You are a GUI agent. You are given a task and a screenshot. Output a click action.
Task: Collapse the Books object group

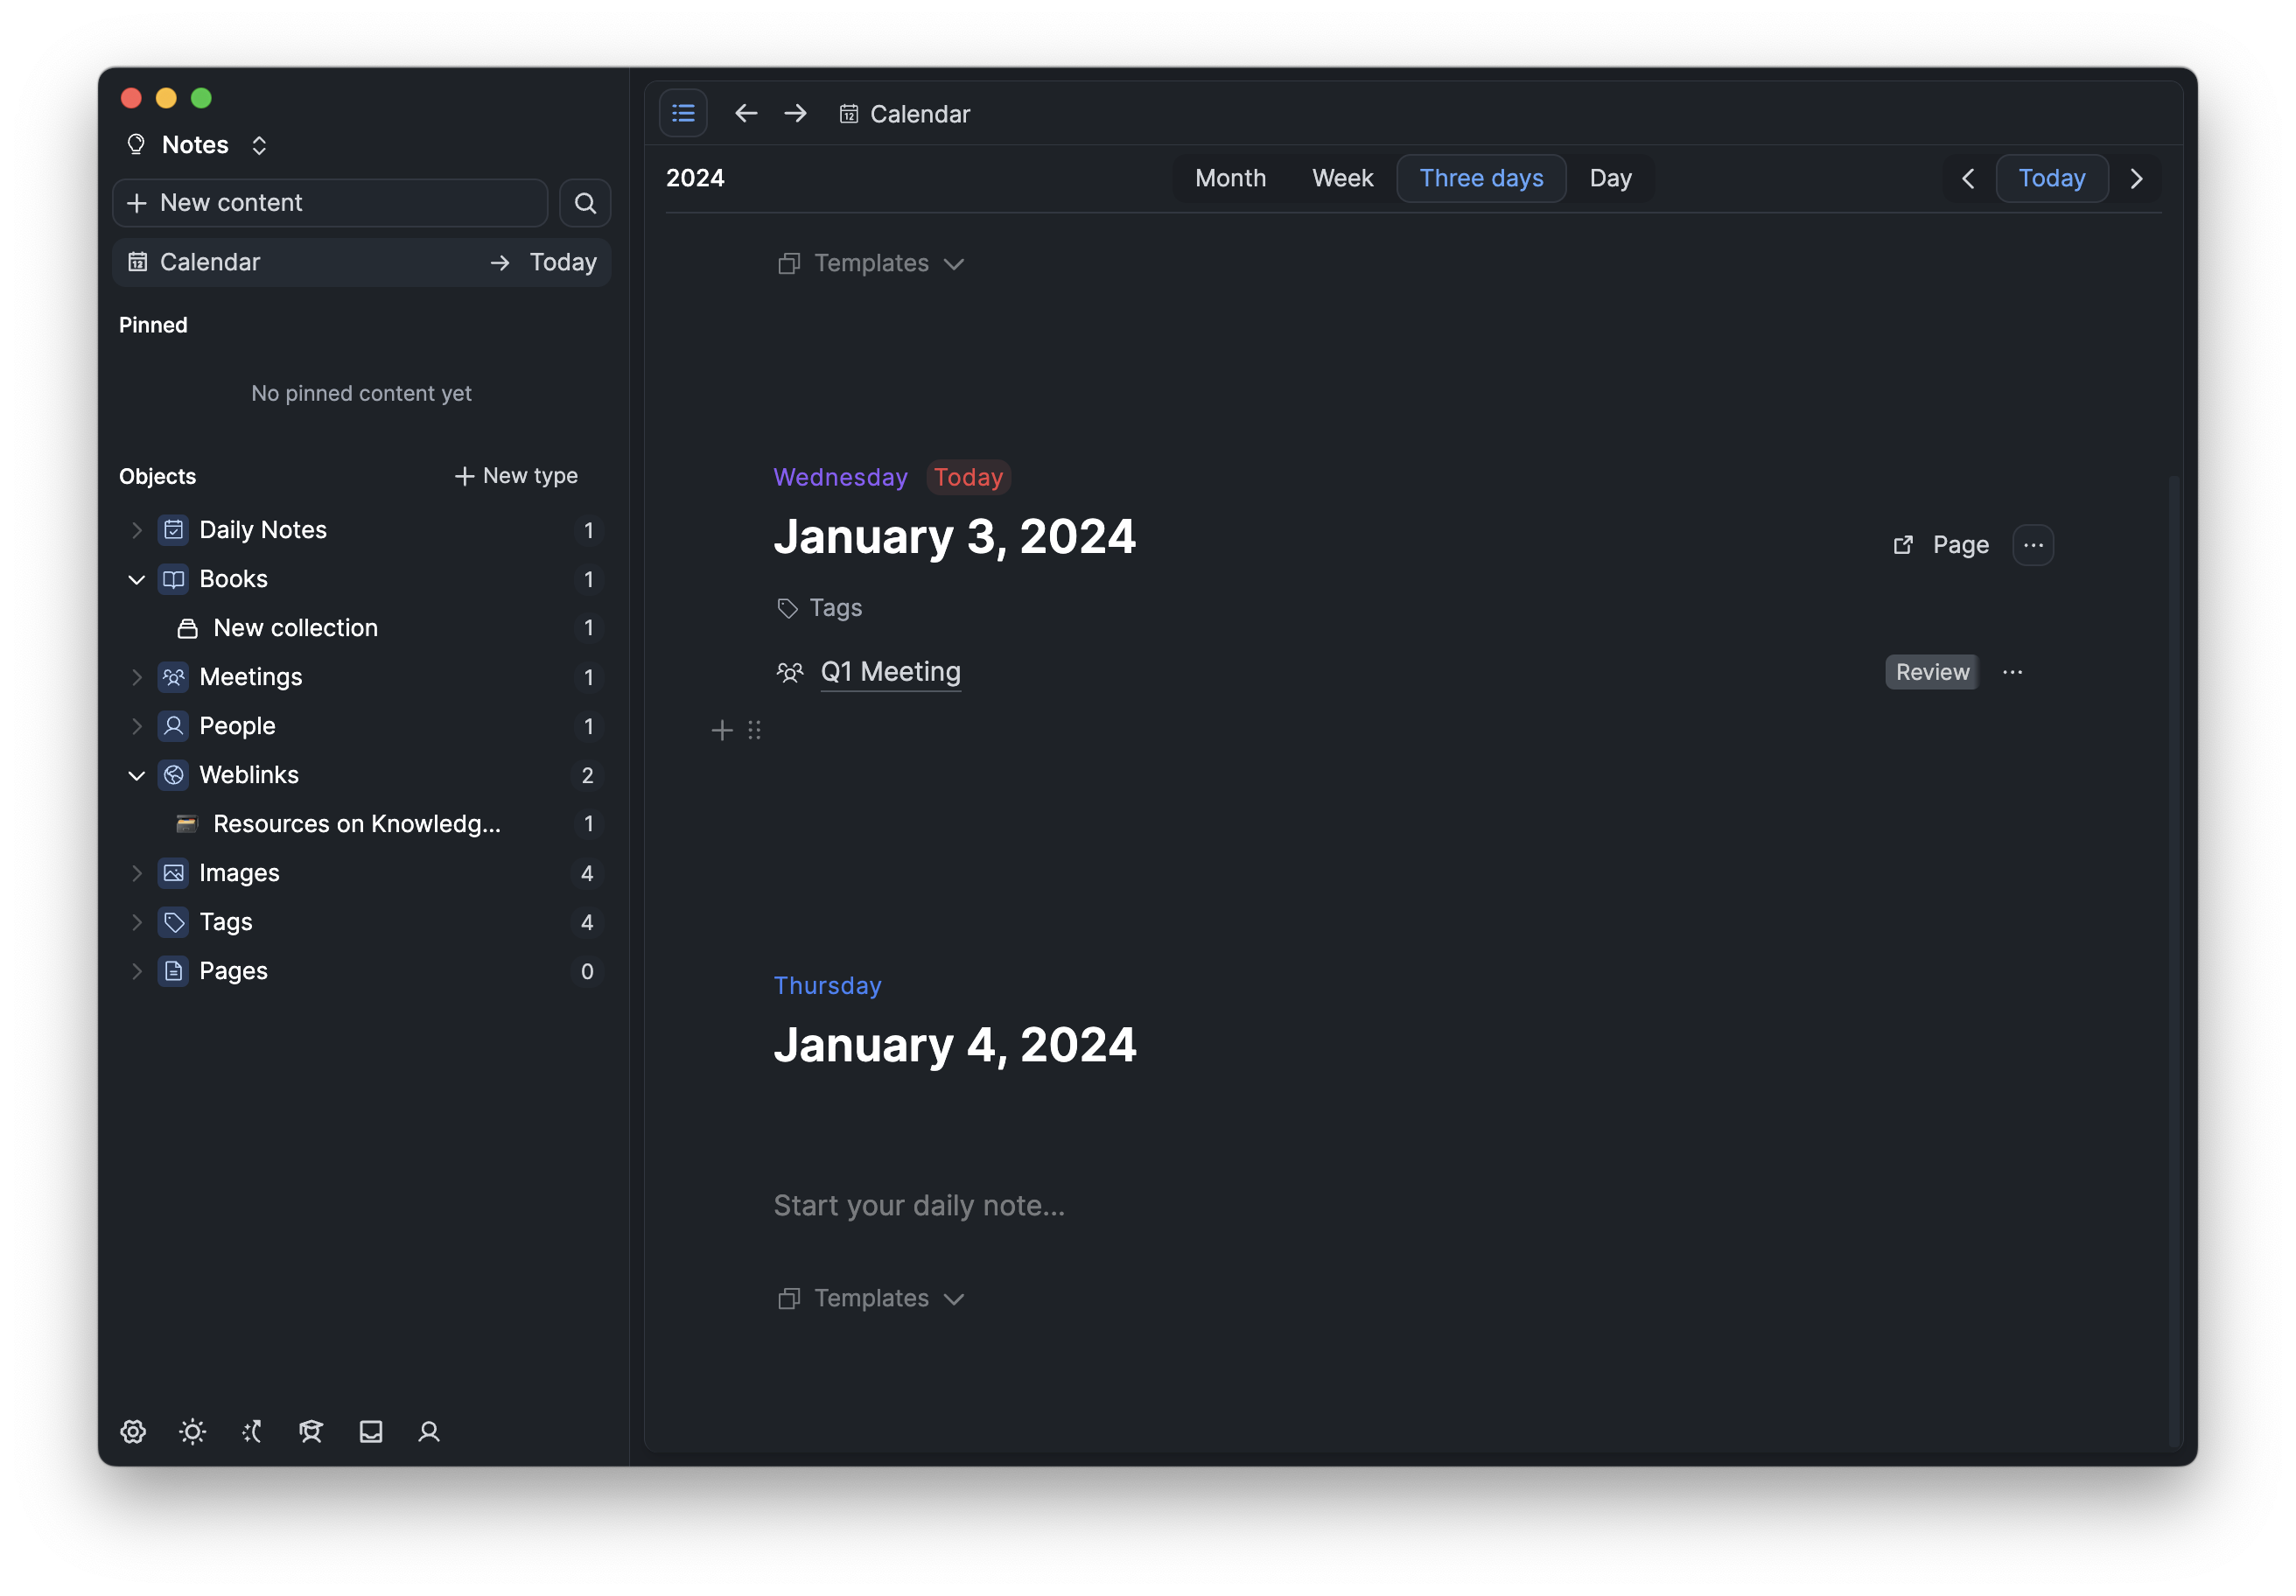(x=137, y=579)
